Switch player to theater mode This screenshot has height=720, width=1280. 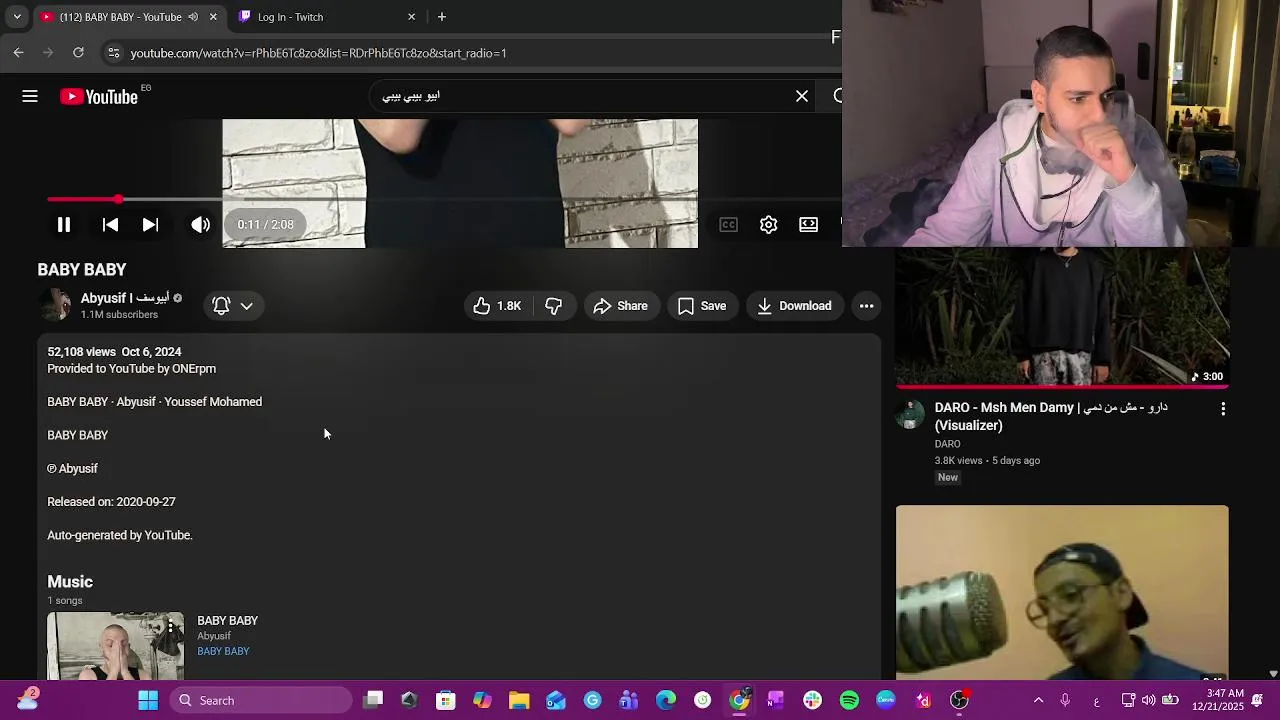tap(808, 225)
